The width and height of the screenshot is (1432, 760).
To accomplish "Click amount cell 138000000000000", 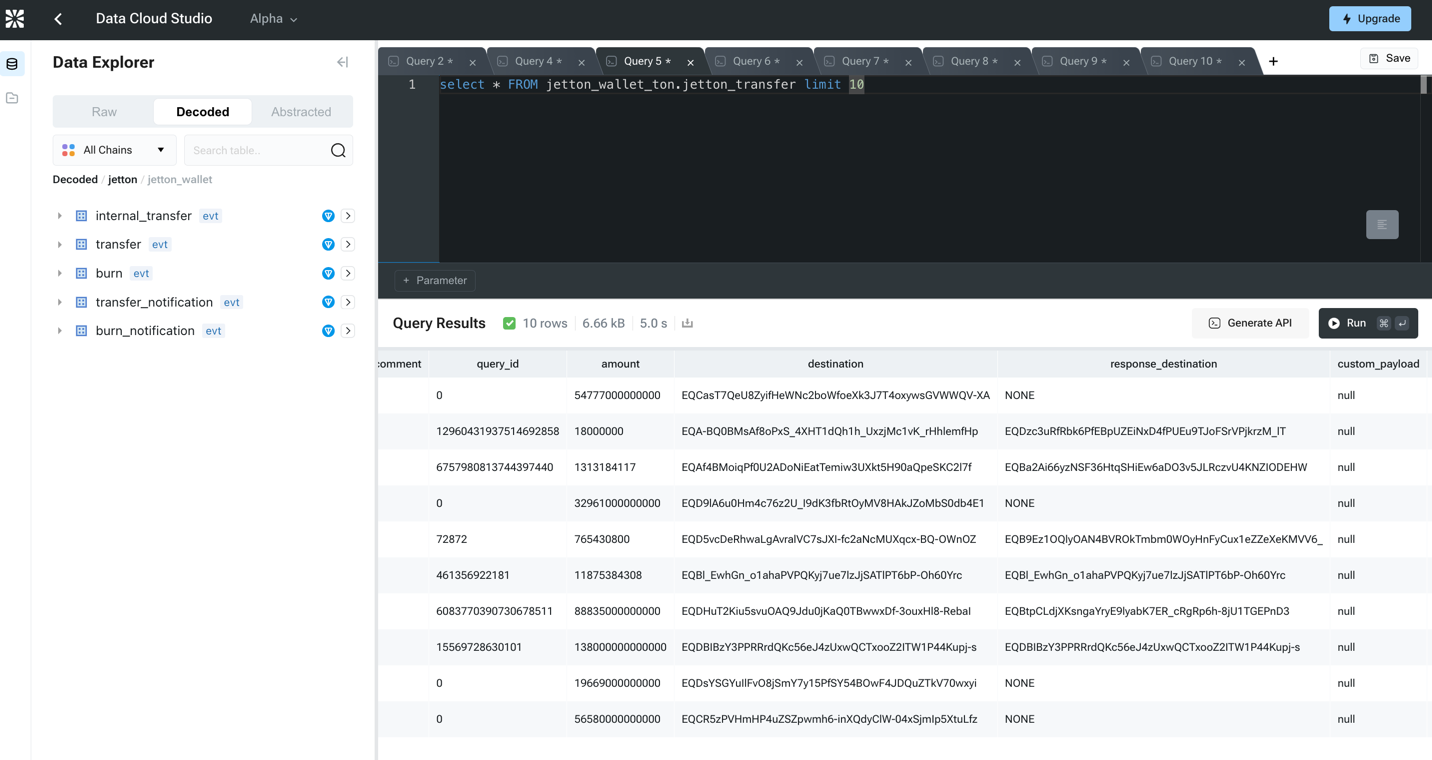I will coord(620,648).
